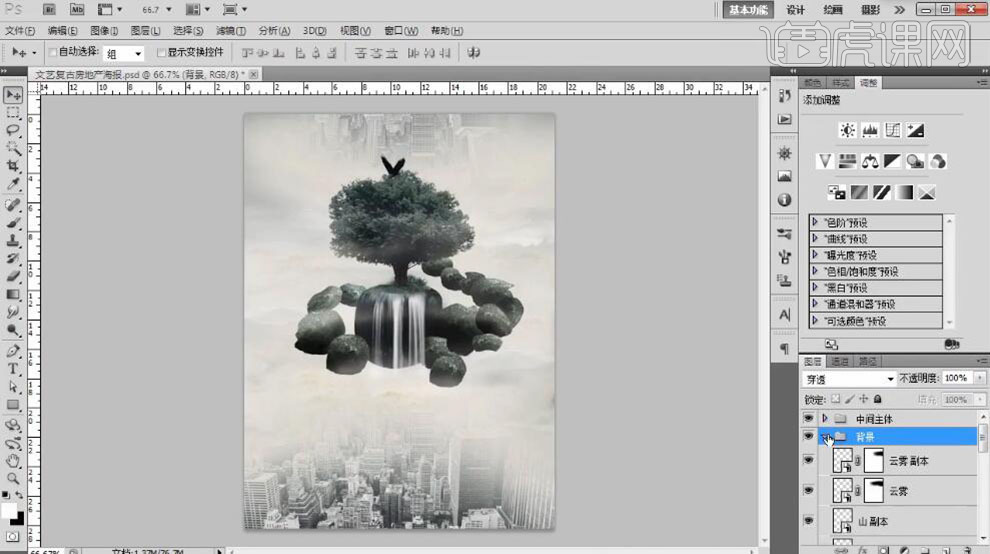This screenshot has height=554, width=990.
Task: Select the Move tool
Action: point(13,95)
